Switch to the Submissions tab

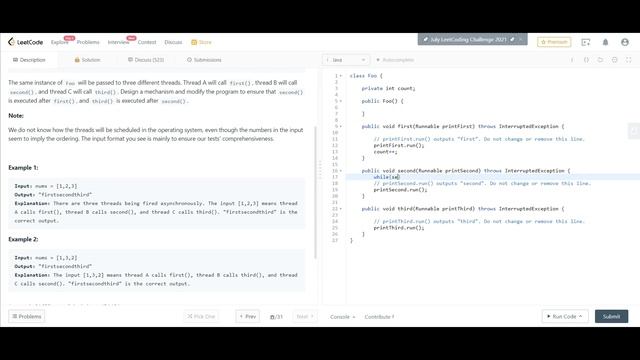pyautogui.click(x=204, y=60)
